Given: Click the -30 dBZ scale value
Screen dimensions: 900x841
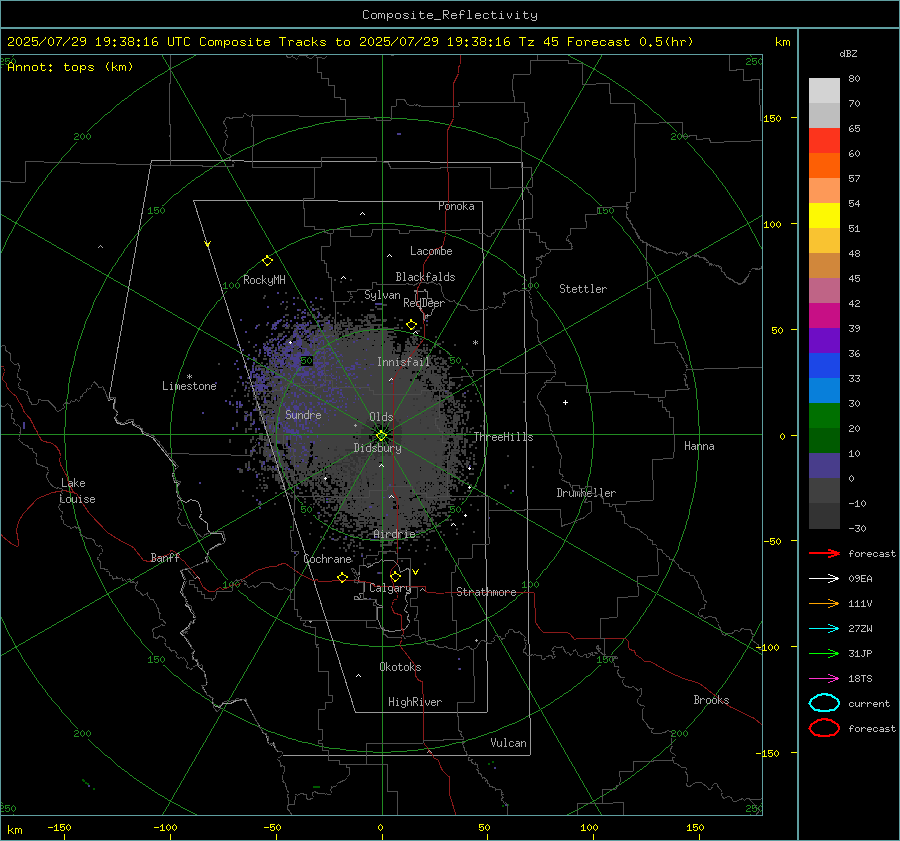Looking at the screenshot, I should [857, 528].
